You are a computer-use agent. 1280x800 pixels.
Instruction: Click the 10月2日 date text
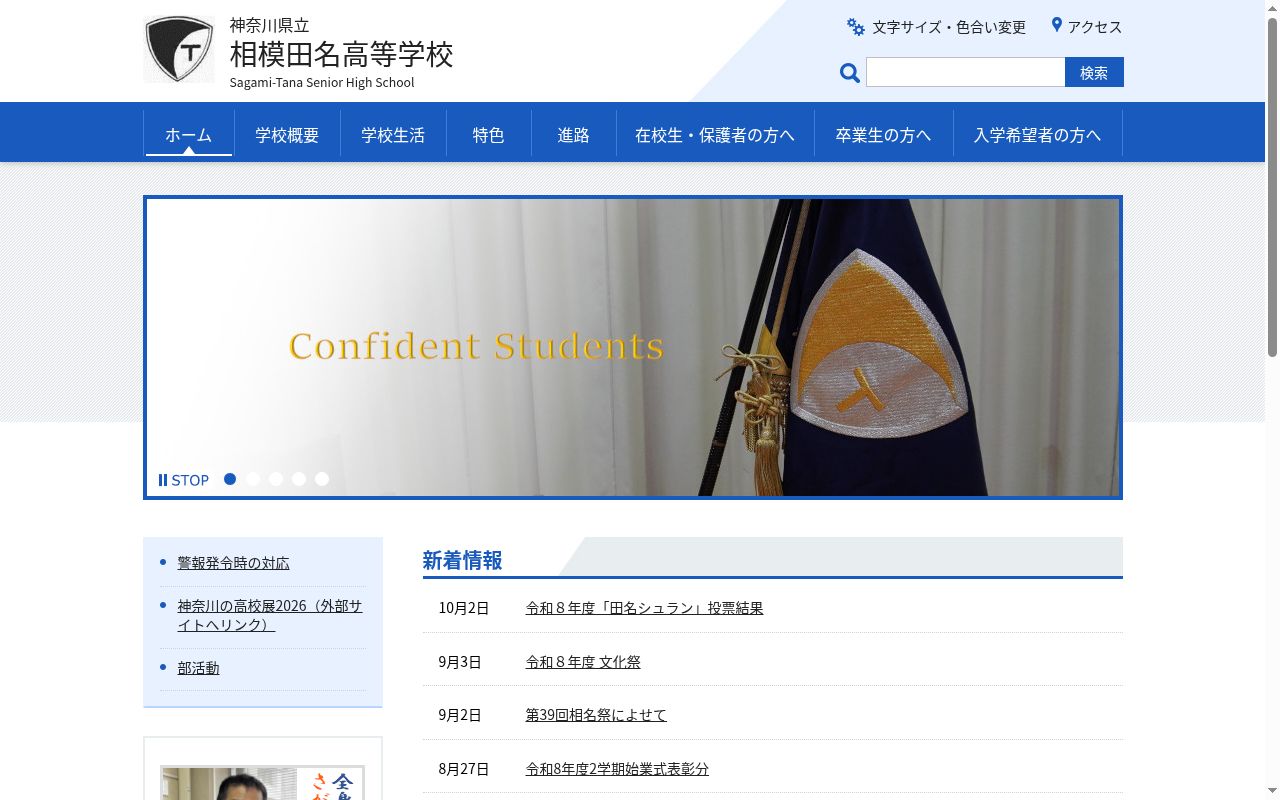(x=464, y=608)
